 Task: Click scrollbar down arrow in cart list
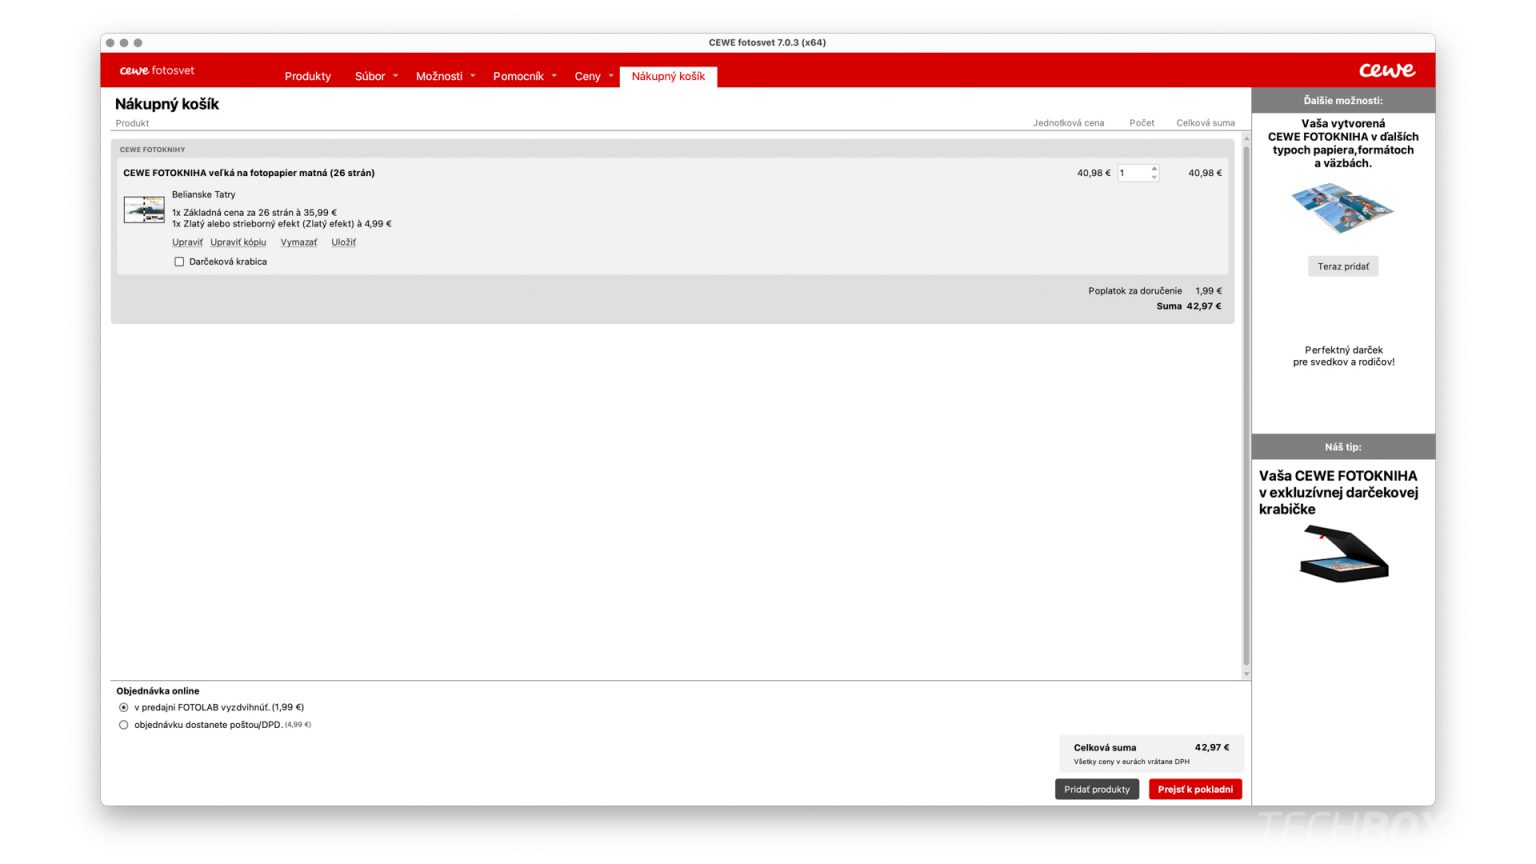pos(1246,674)
